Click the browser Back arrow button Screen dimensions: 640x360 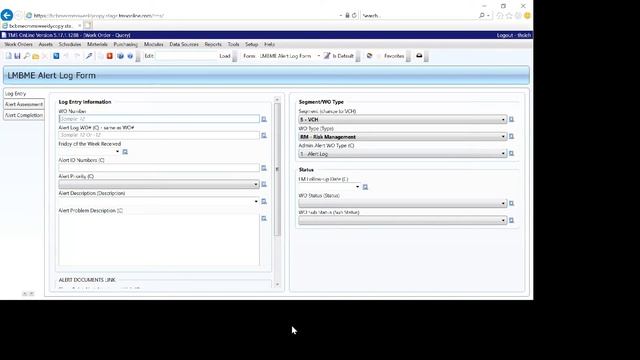(7, 15)
